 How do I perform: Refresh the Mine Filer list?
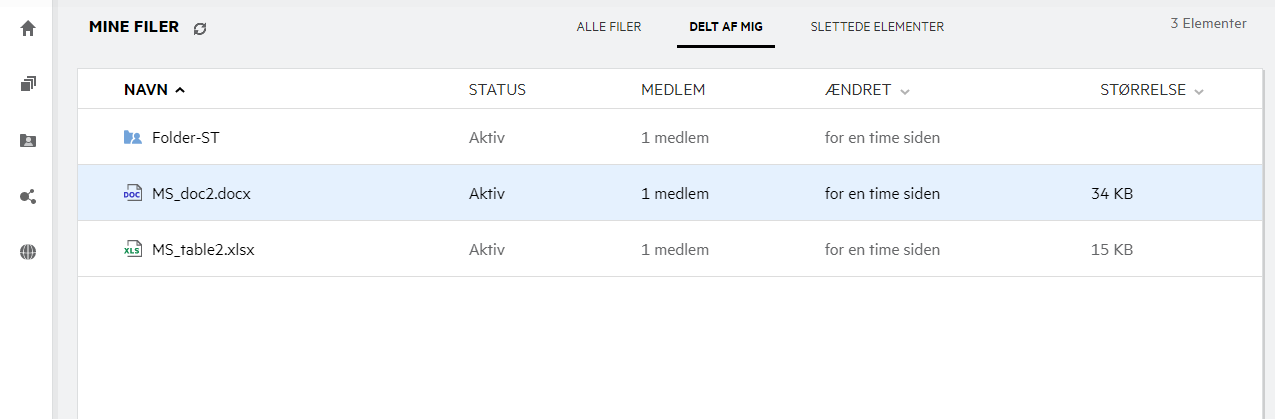click(x=200, y=29)
